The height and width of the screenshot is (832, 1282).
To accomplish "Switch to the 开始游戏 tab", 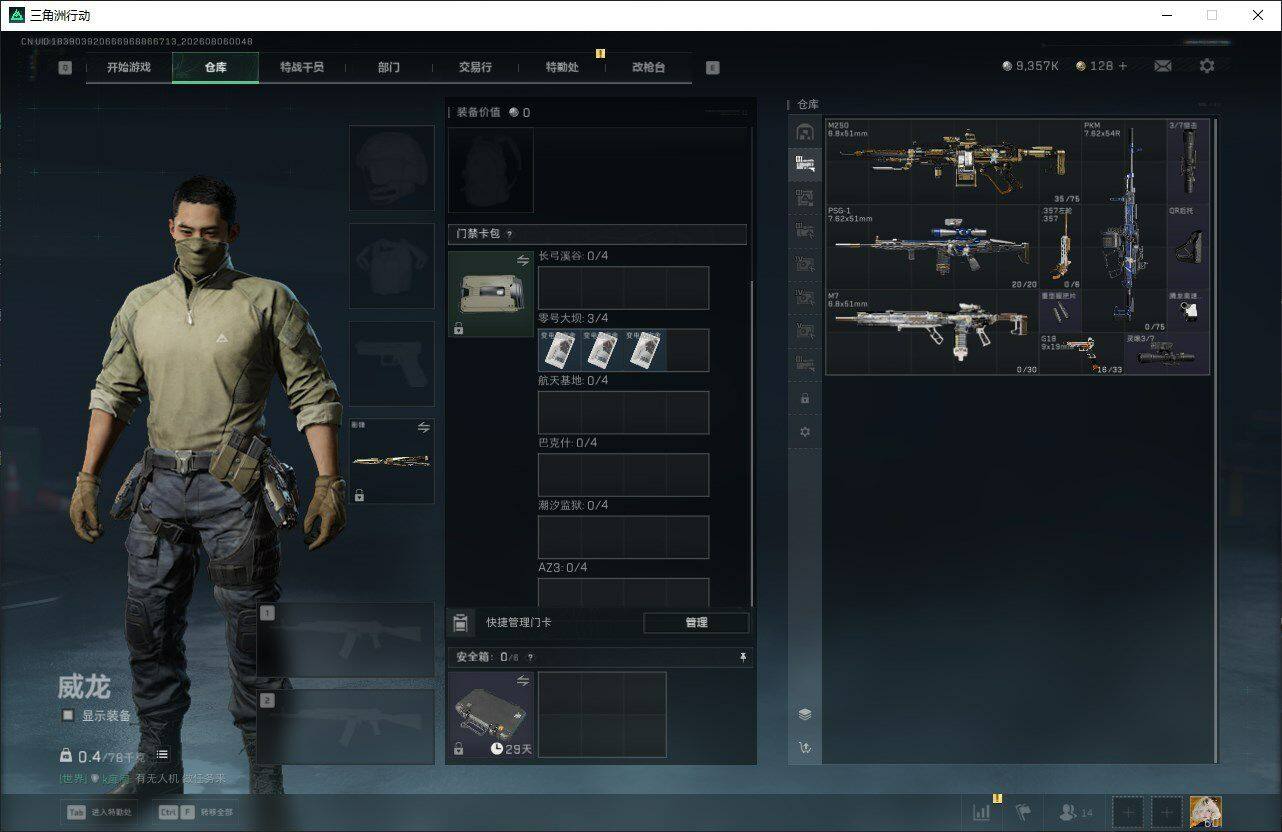I will point(129,67).
